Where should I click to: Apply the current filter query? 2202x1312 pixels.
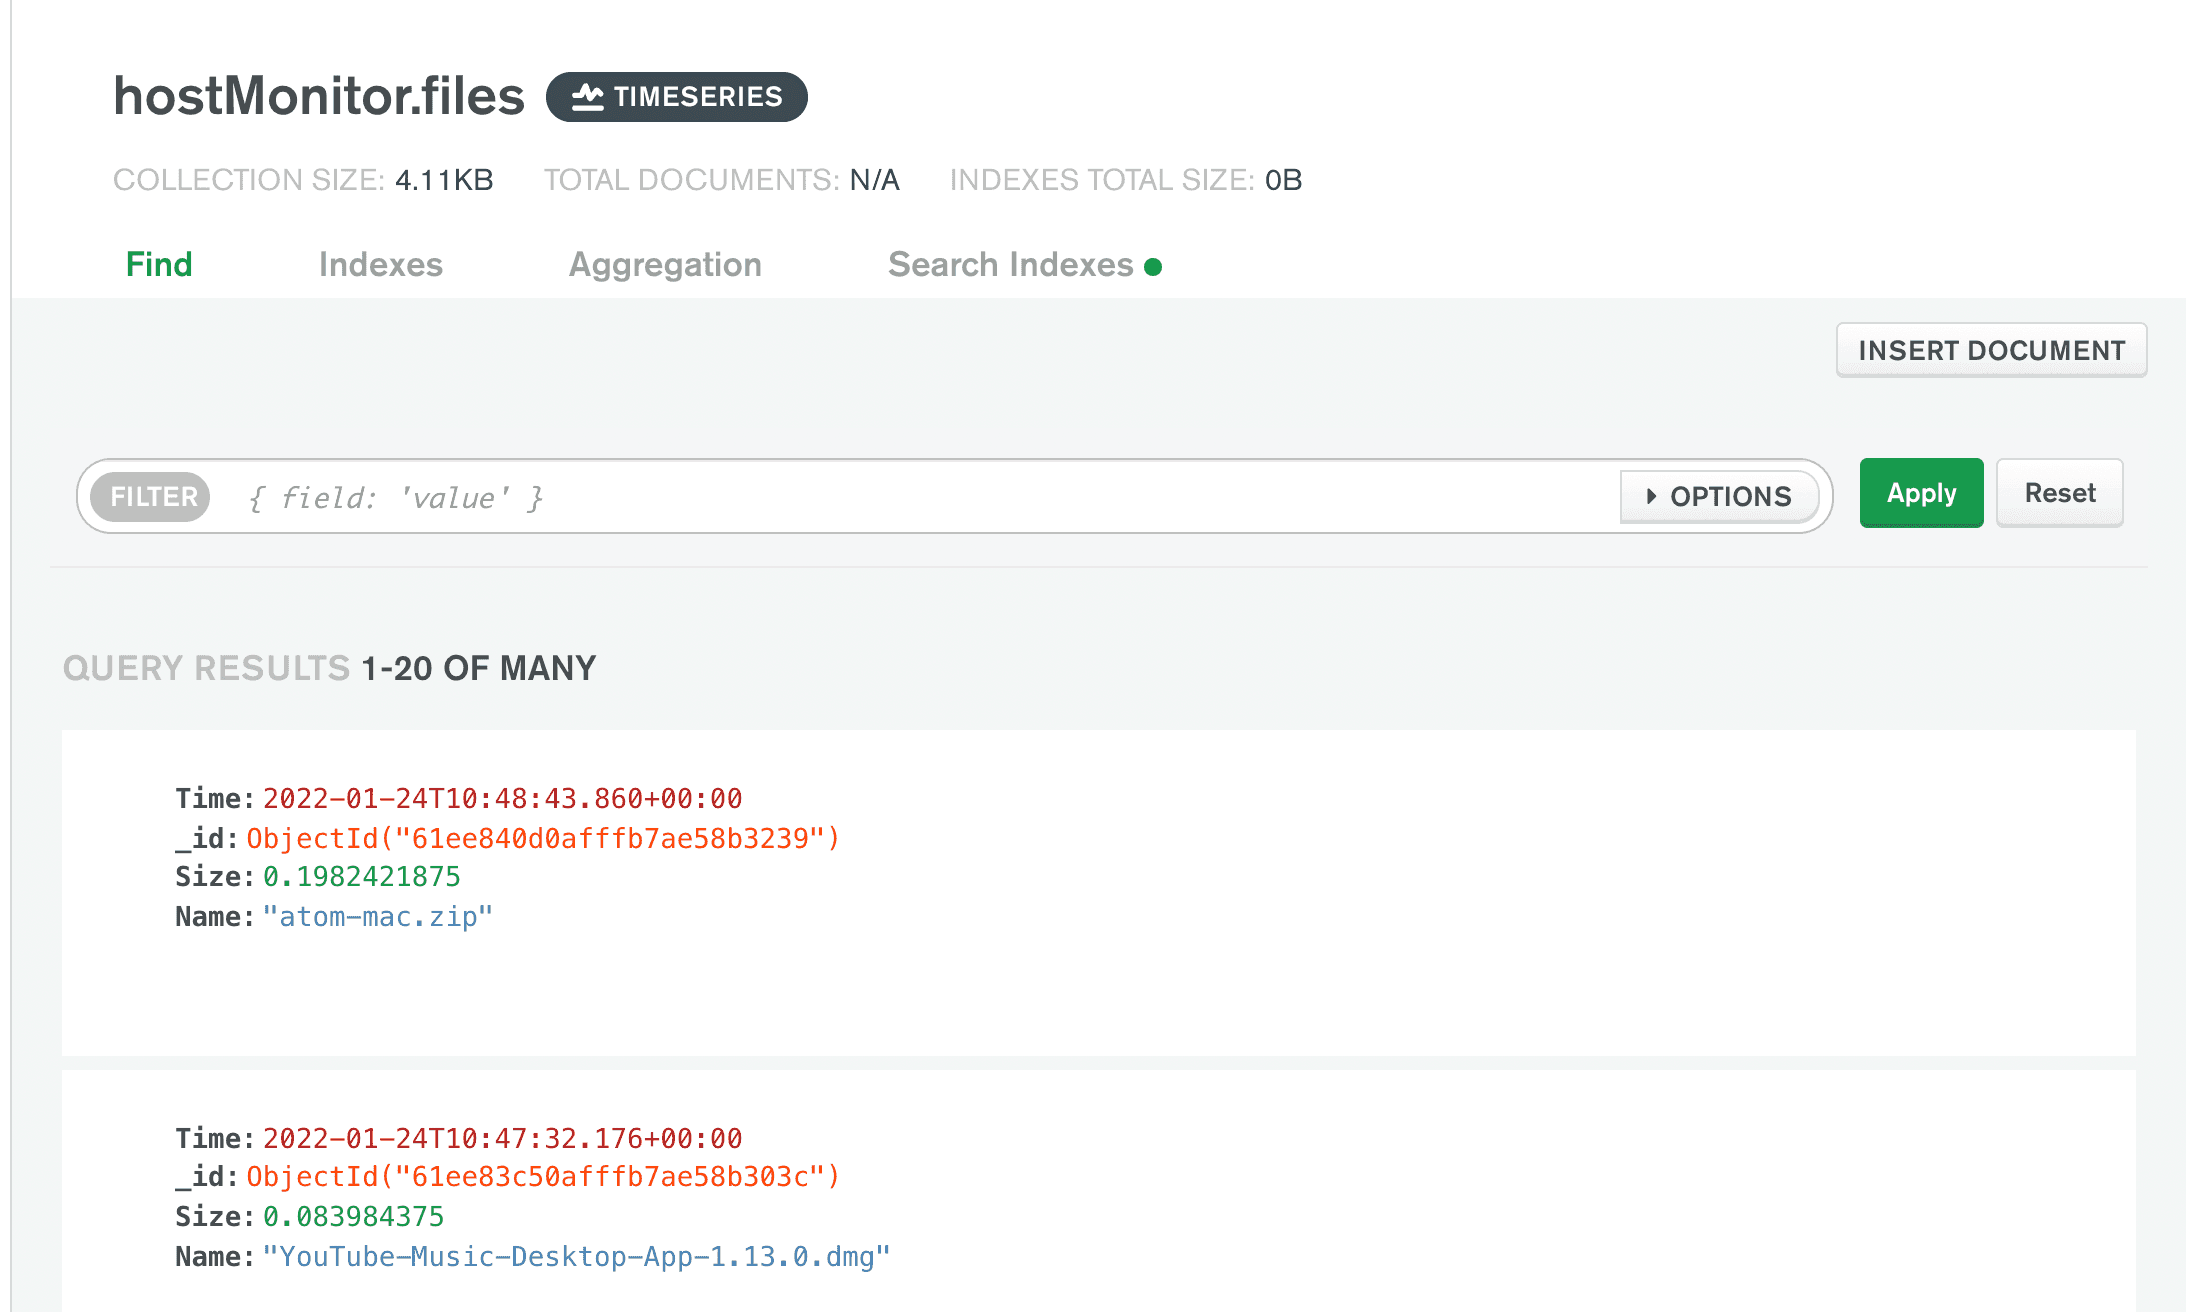pos(1921,493)
